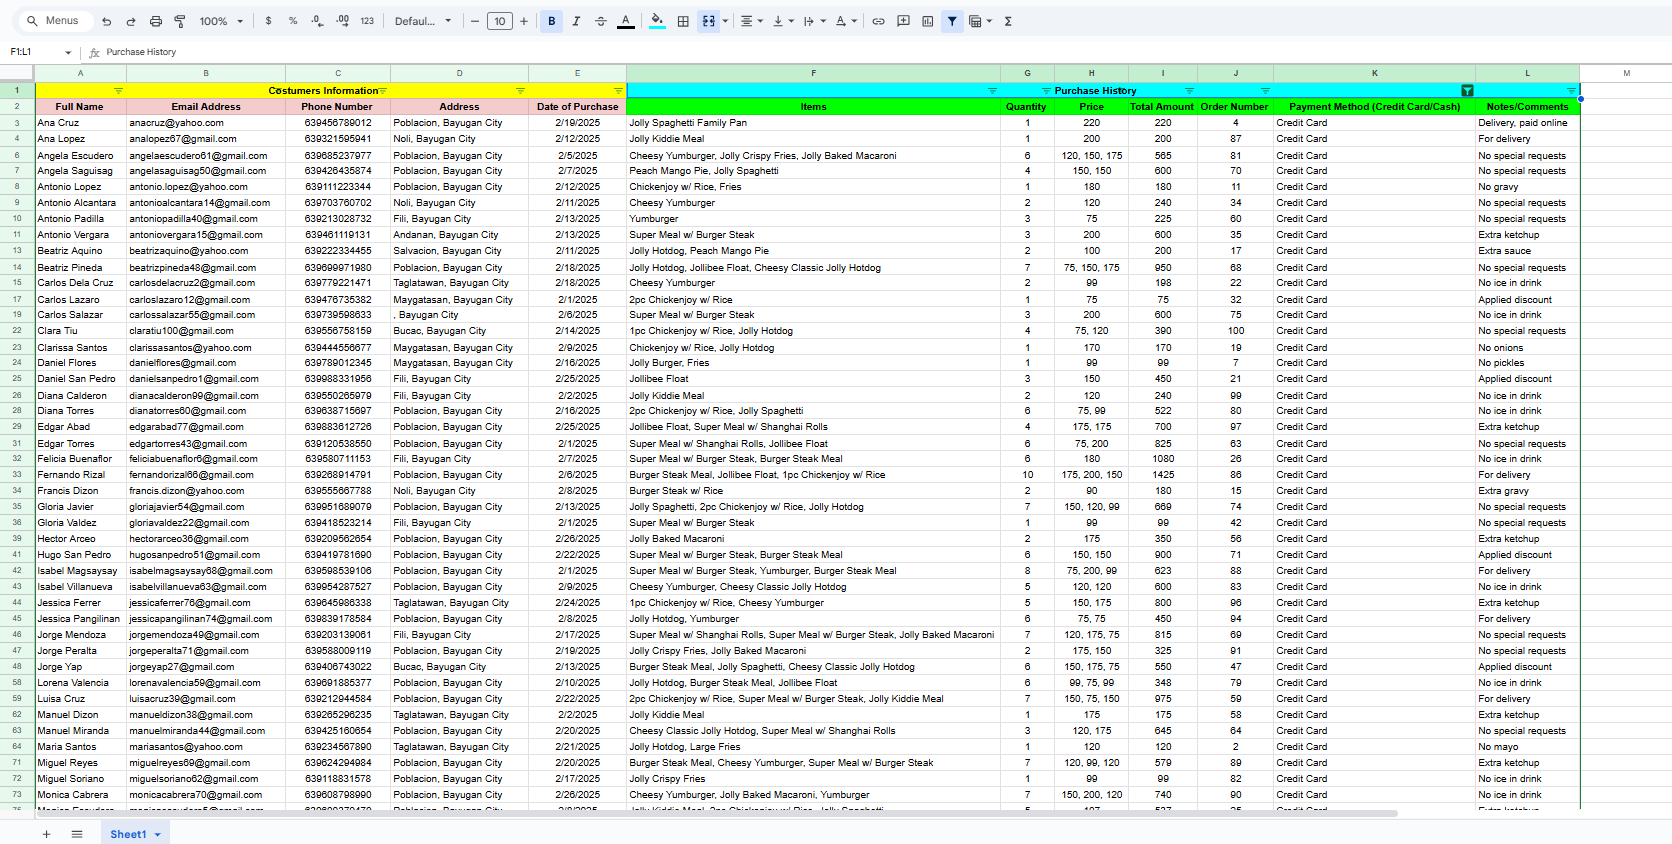Add a new sheet

[46, 834]
